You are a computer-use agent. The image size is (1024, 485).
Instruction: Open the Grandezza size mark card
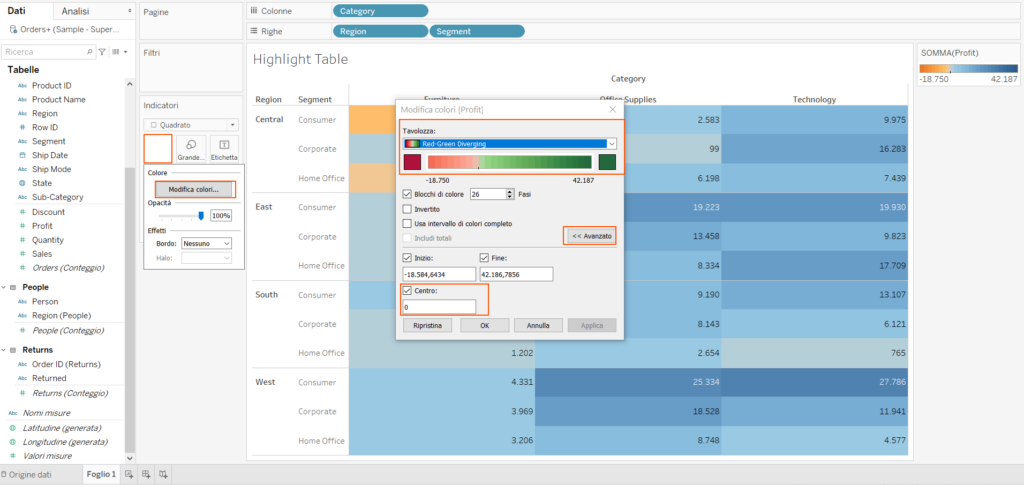pos(191,149)
